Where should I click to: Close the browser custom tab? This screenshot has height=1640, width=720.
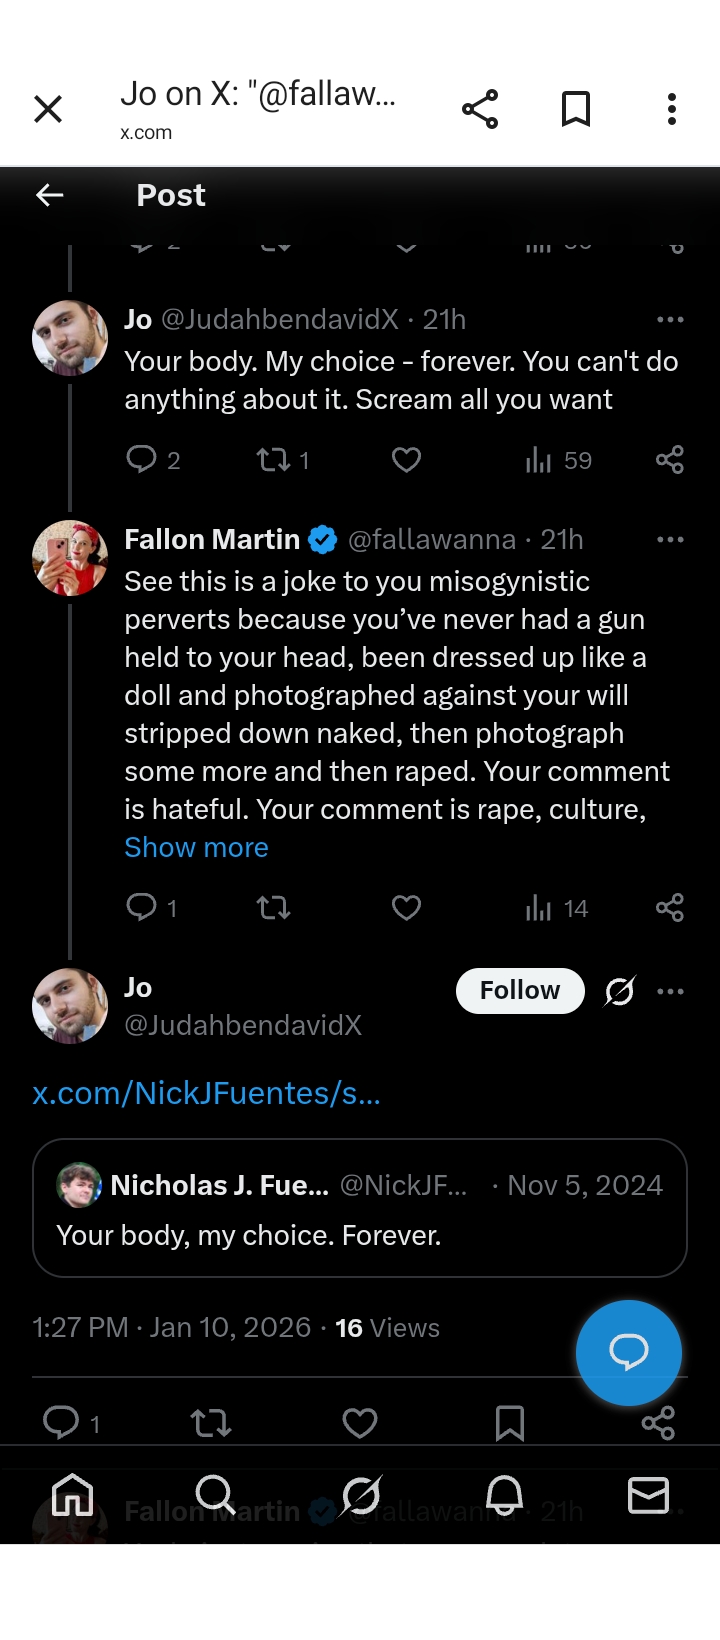pos(48,109)
